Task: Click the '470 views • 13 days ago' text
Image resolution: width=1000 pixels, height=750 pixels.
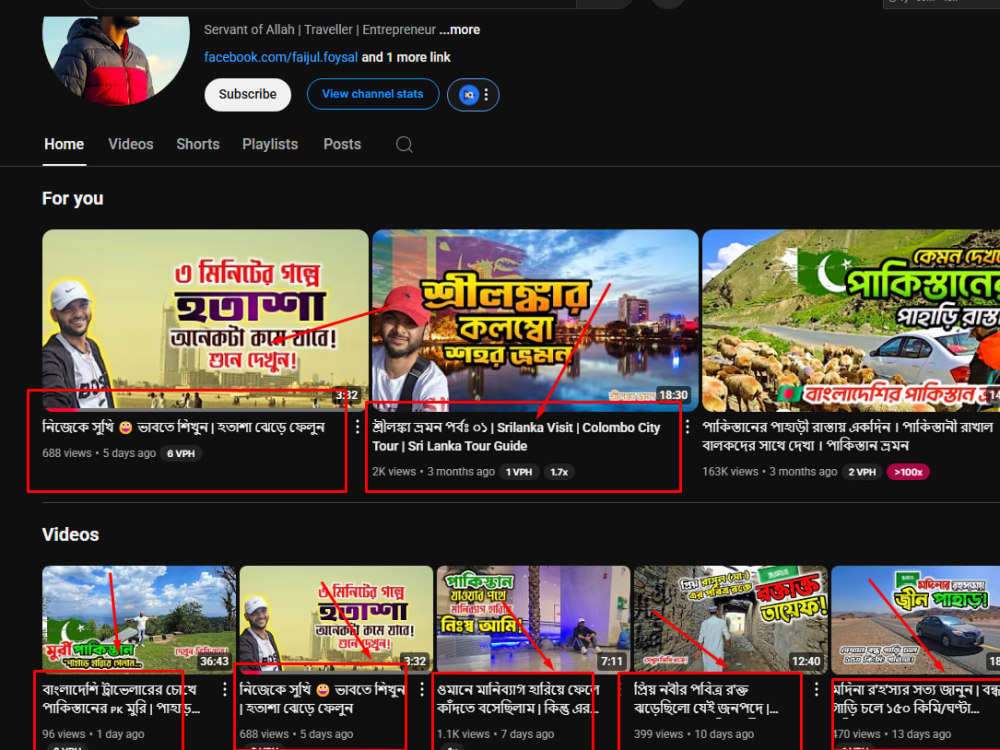Action: [x=892, y=734]
